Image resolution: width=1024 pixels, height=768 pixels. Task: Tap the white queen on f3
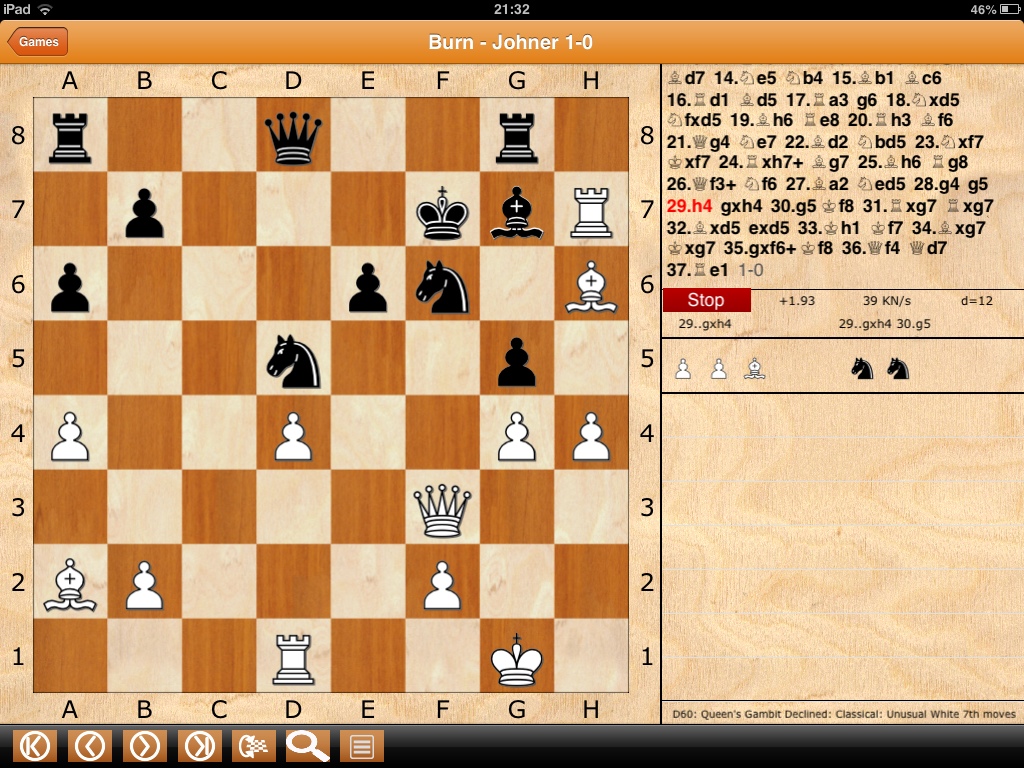pos(442,507)
